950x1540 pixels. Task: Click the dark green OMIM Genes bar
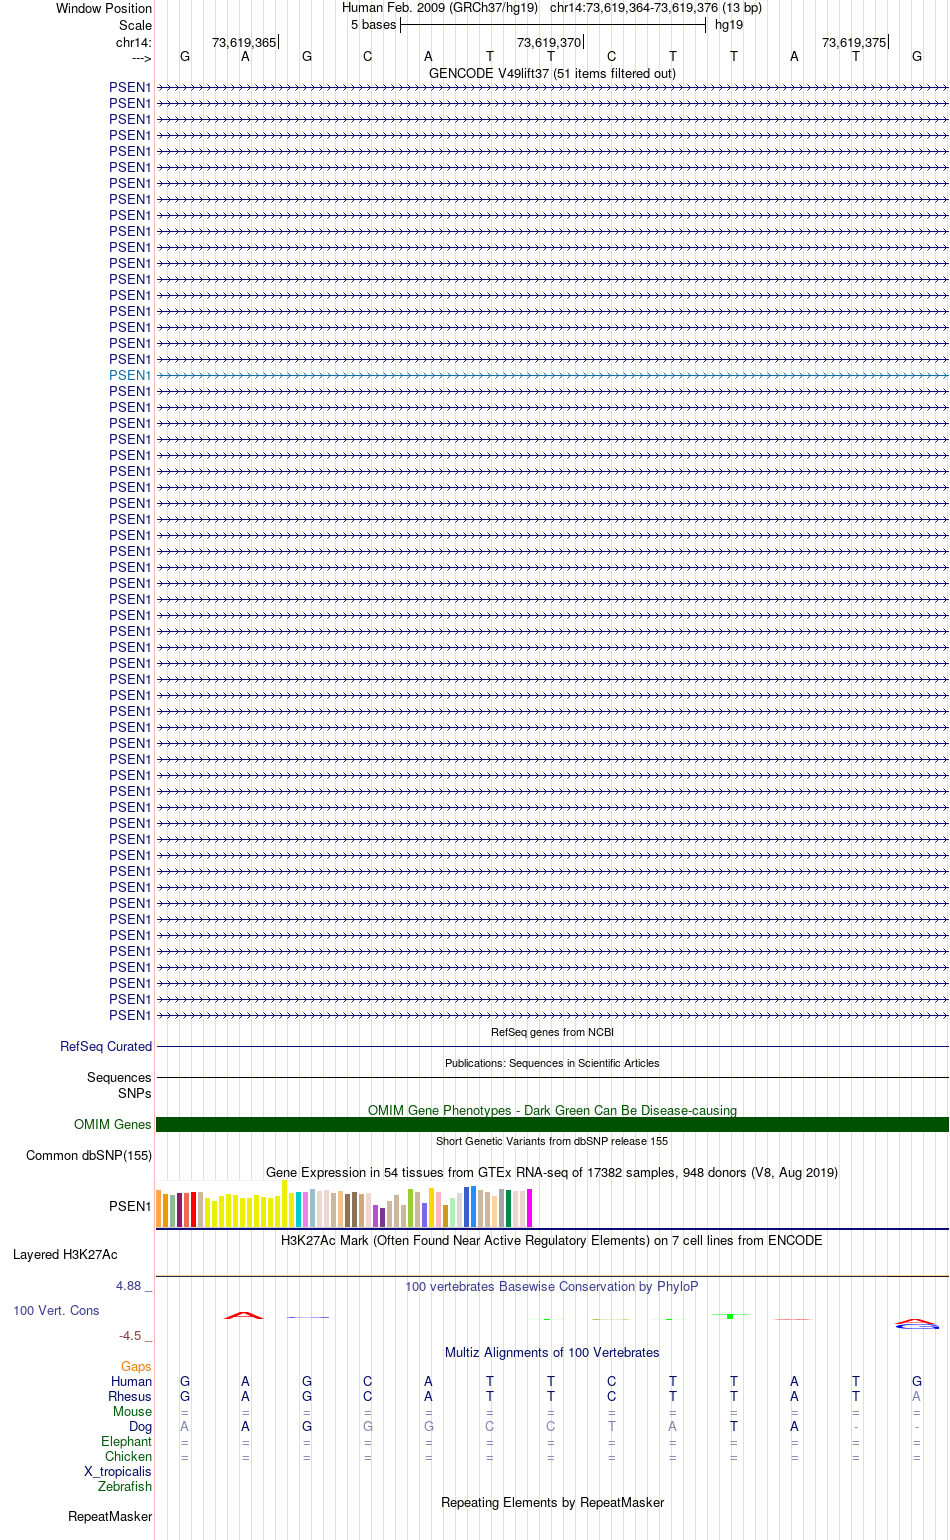552,1125
